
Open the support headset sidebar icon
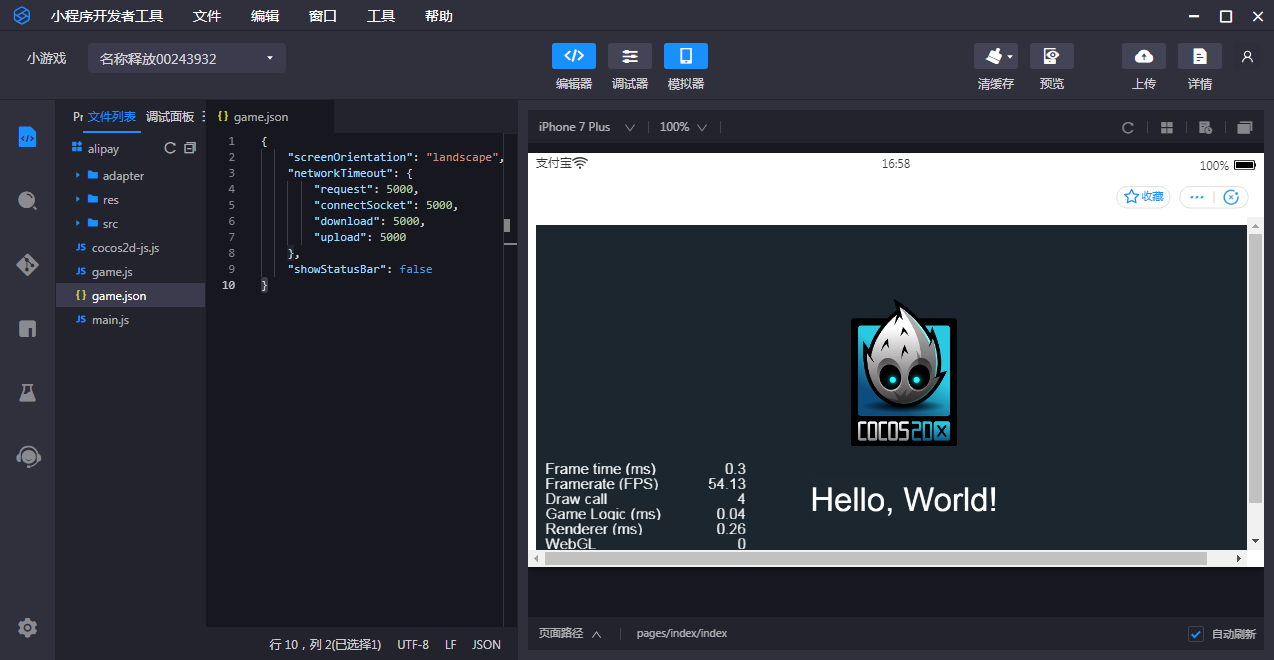click(28, 457)
